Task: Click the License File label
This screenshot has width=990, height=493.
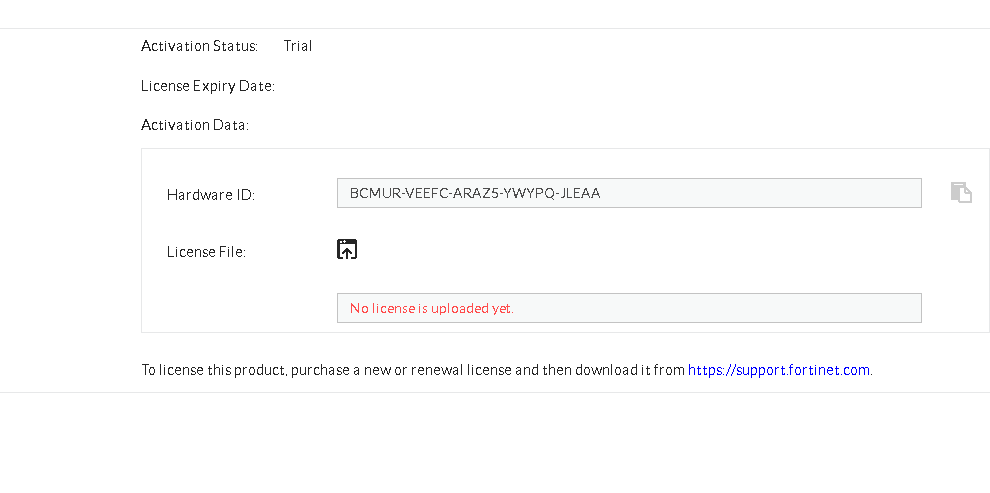Action: 206,252
